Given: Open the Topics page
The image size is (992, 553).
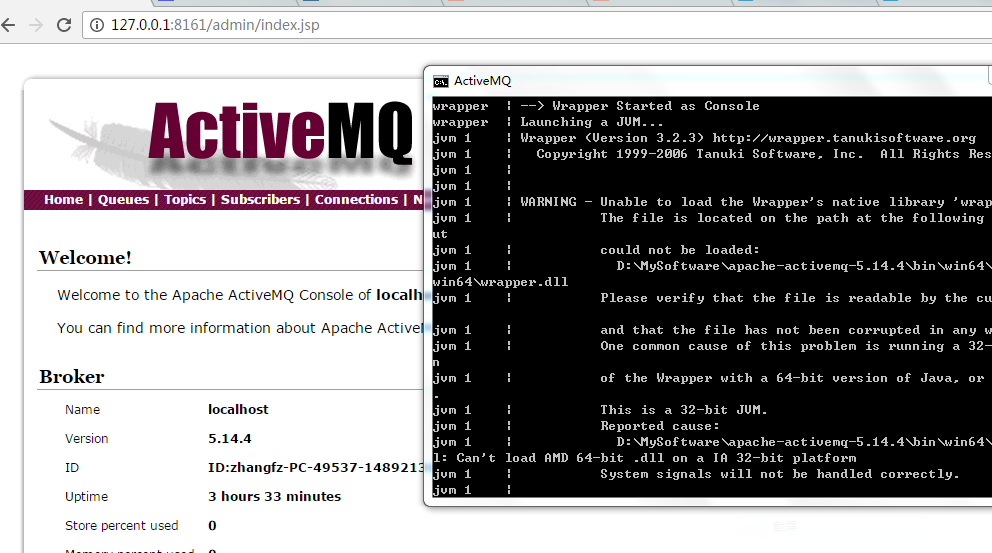Looking at the screenshot, I should click(x=185, y=200).
